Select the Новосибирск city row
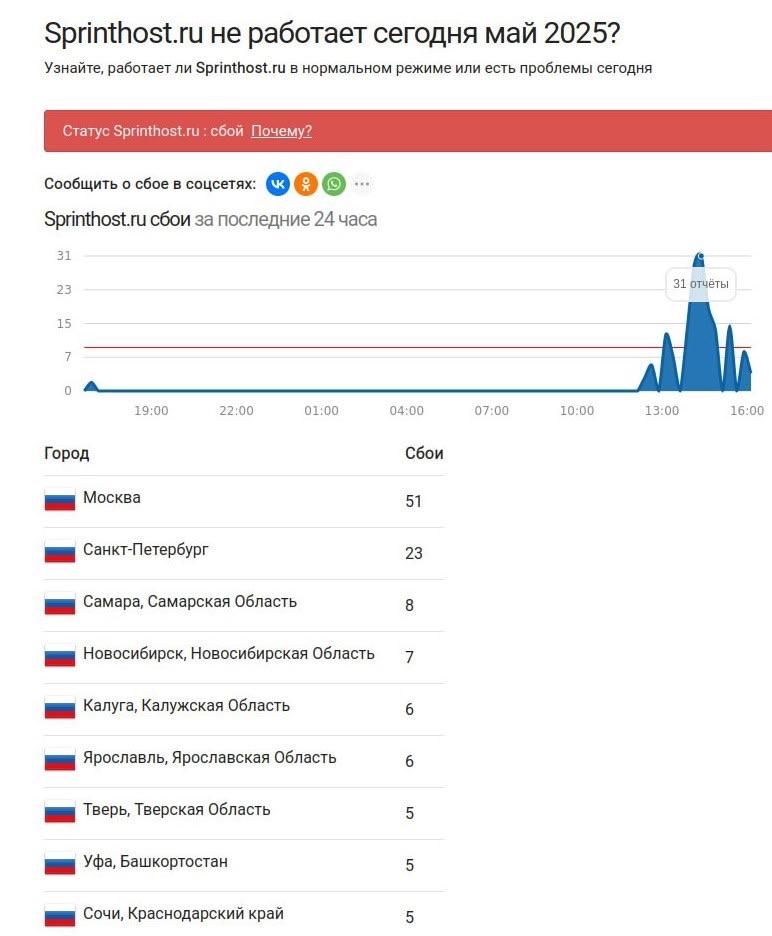772x936 pixels. [x=244, y=657]
